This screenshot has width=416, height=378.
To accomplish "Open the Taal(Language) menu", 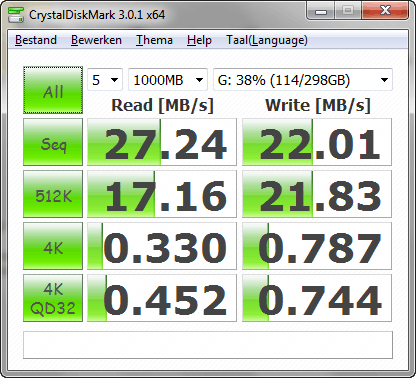I will click(x=267, y=40).
